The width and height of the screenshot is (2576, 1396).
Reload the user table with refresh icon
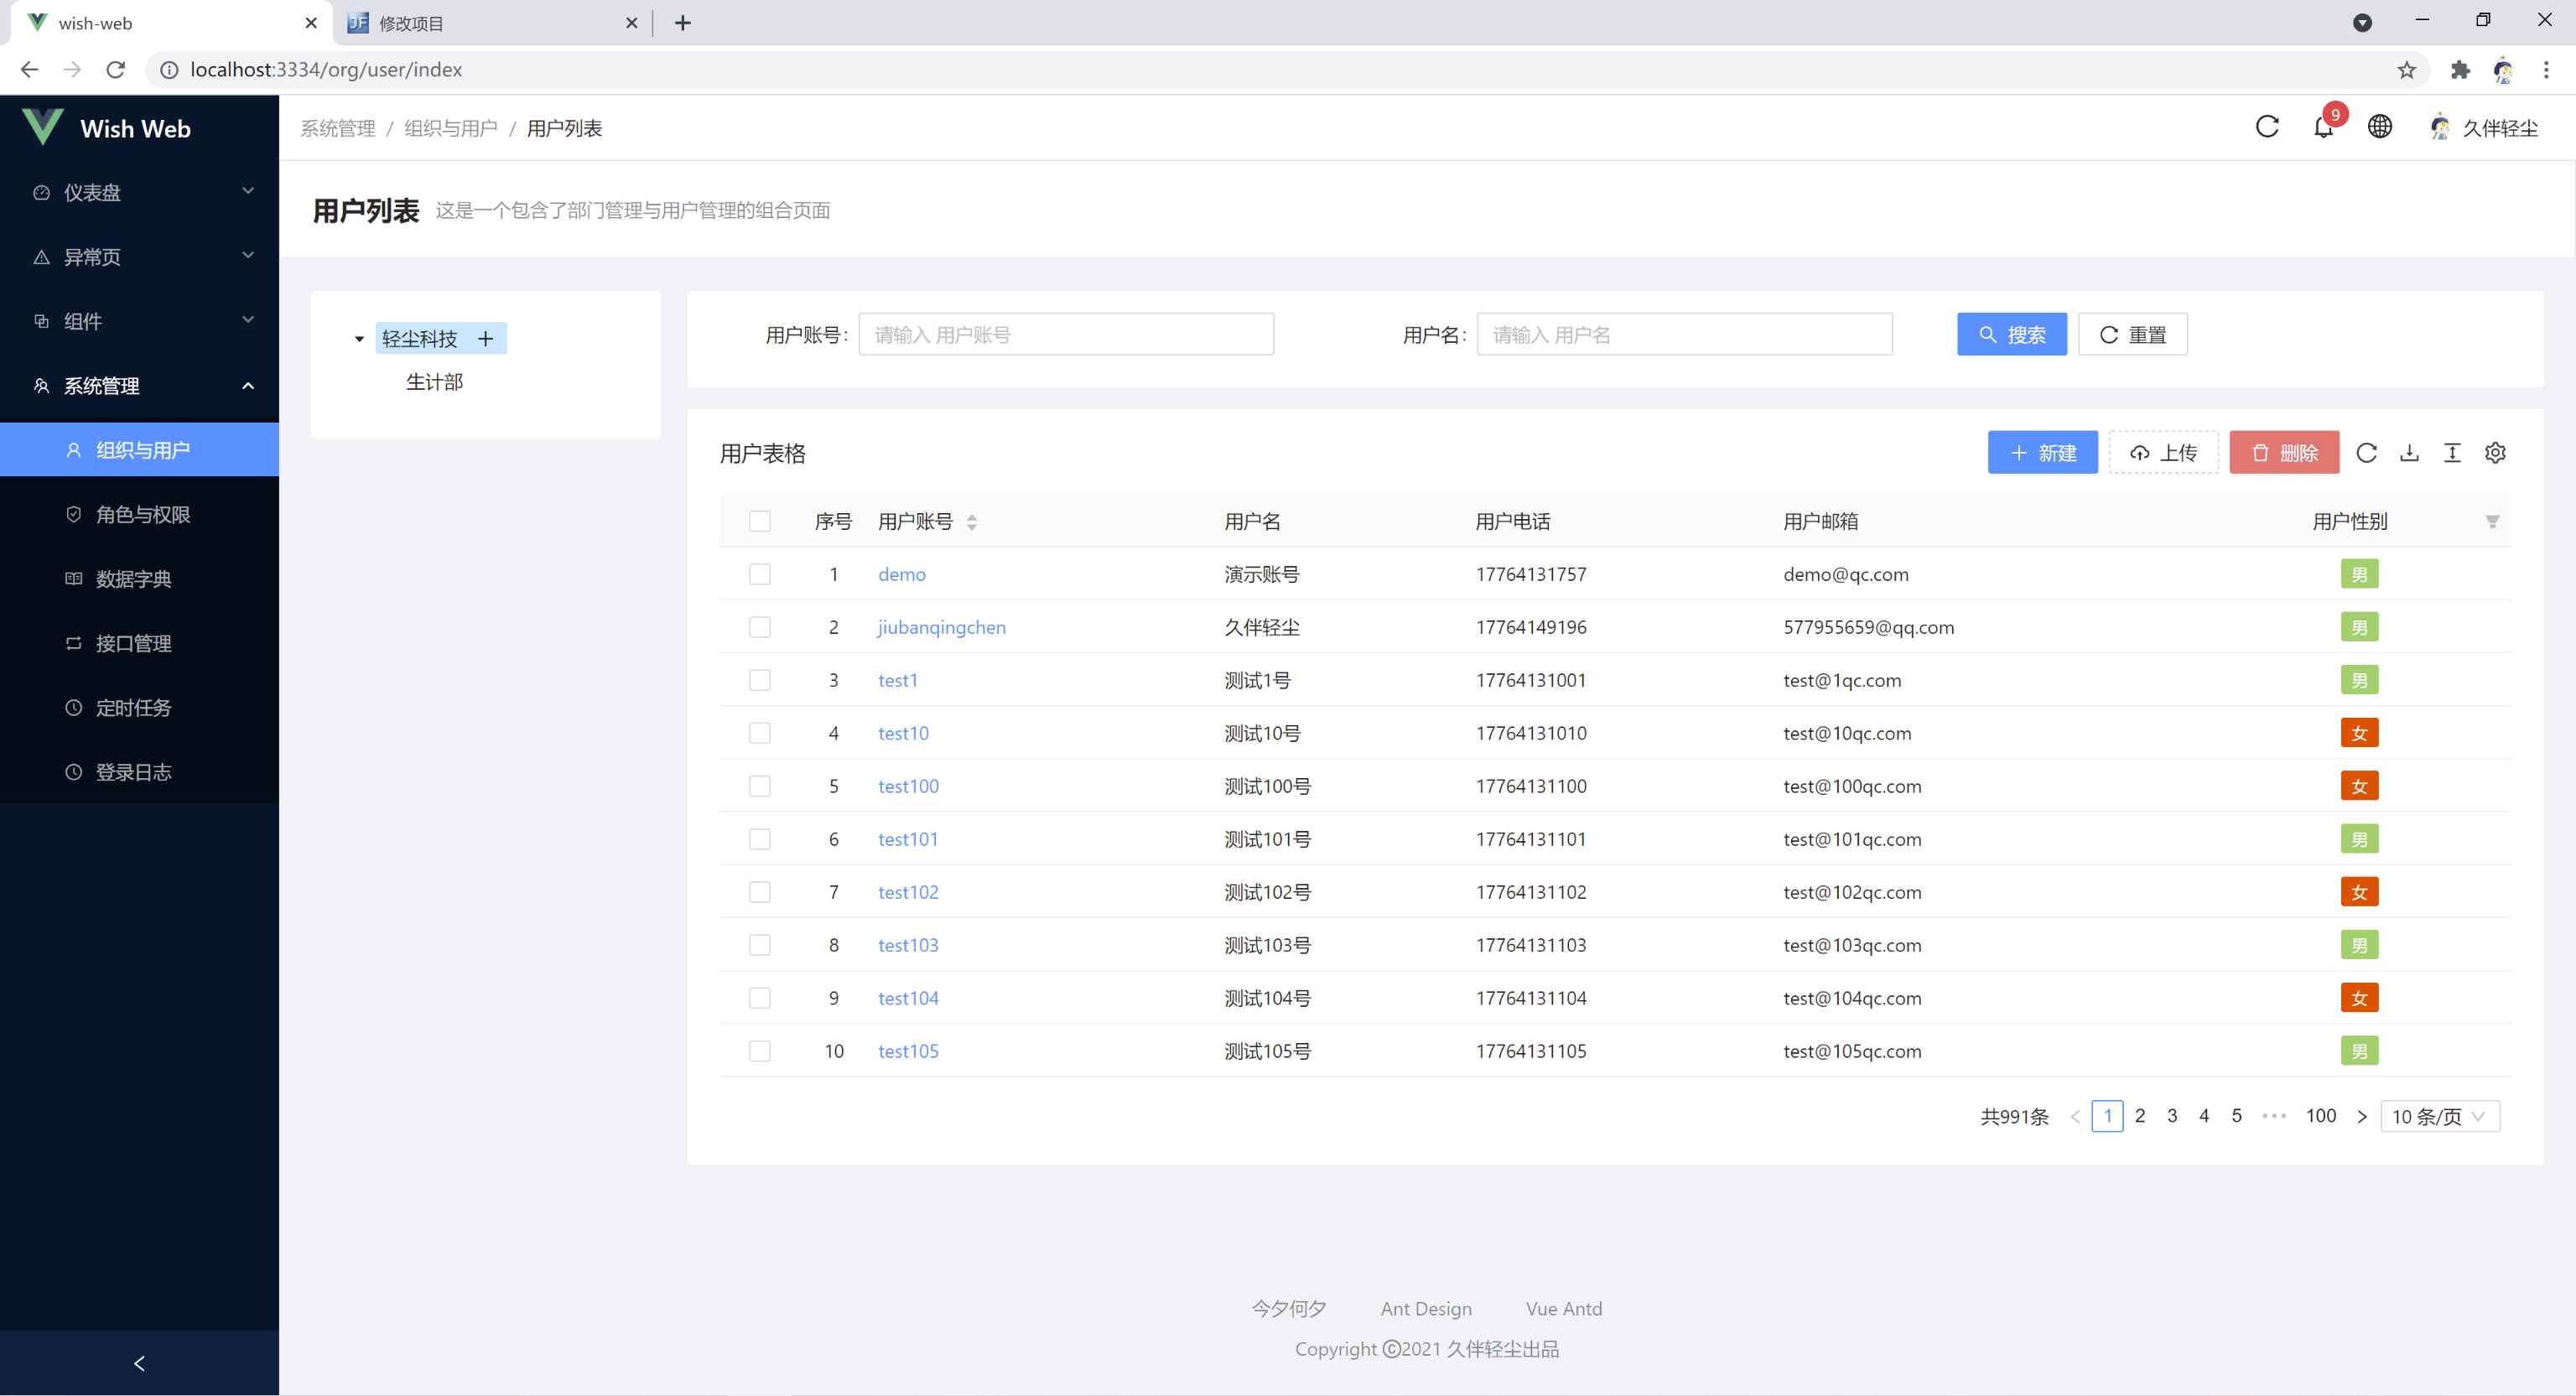pyautogui.click(x=2366, y=453)
